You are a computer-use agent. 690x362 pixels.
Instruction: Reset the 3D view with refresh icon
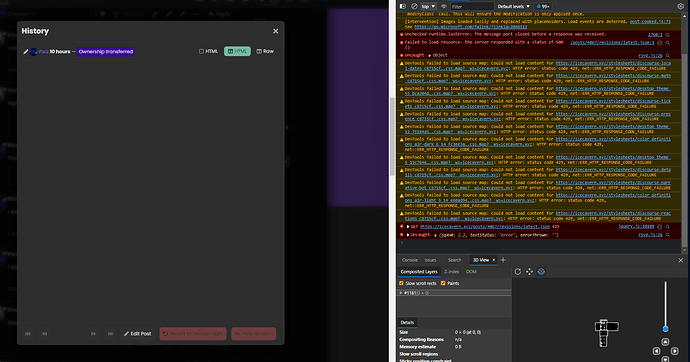518,272
